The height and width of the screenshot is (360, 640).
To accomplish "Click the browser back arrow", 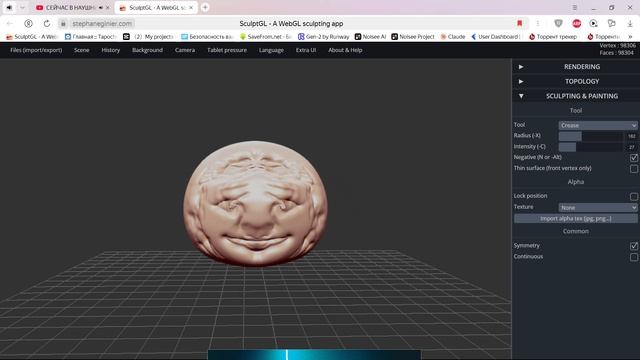I will [9, 23].
